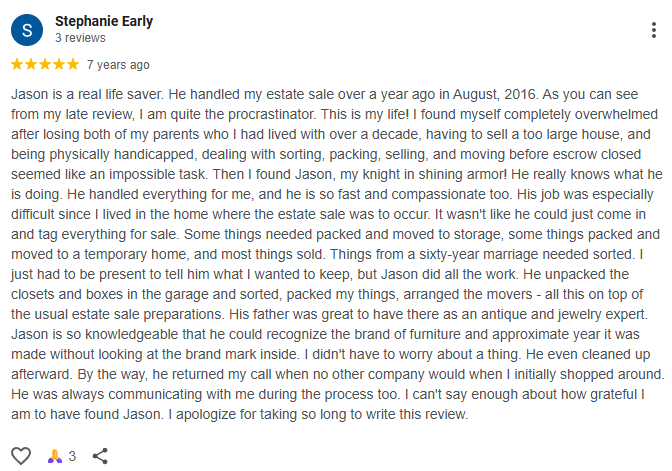
Task: Click the second gold rating star
Action: coord(31,64)
